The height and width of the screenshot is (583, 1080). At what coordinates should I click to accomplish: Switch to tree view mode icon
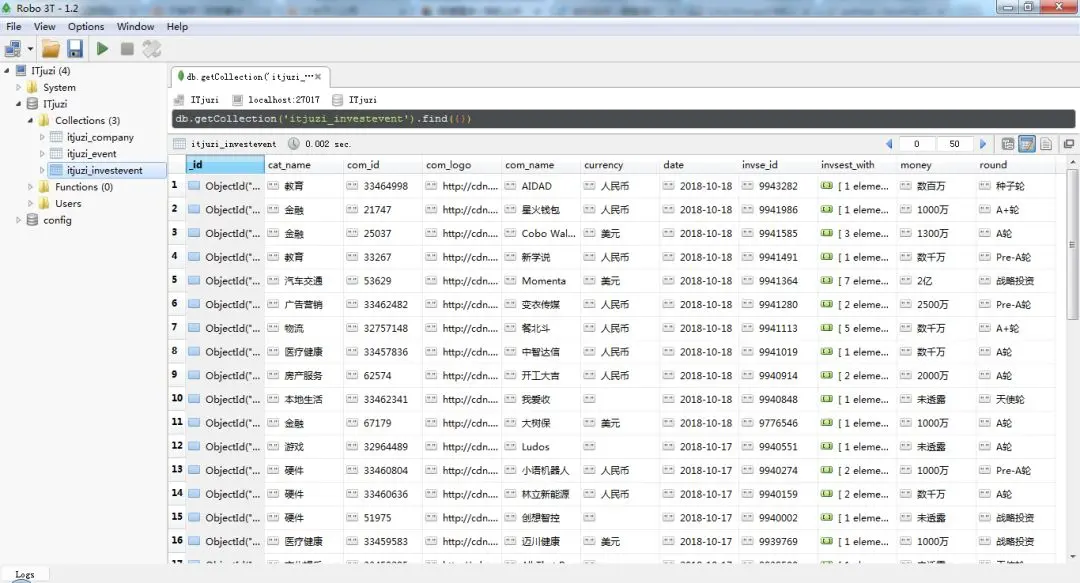(x=1008, y=144)
